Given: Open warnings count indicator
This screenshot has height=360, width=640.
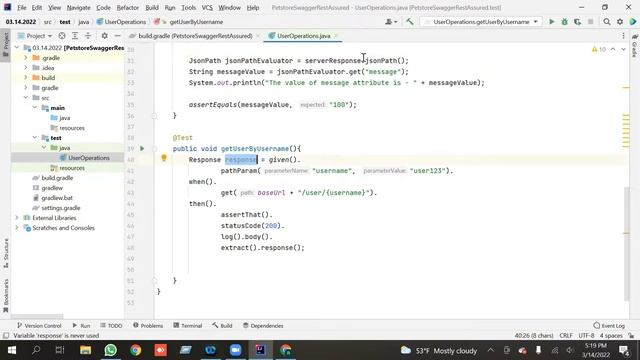Looking at the screenshot, I should click(599, 49).
